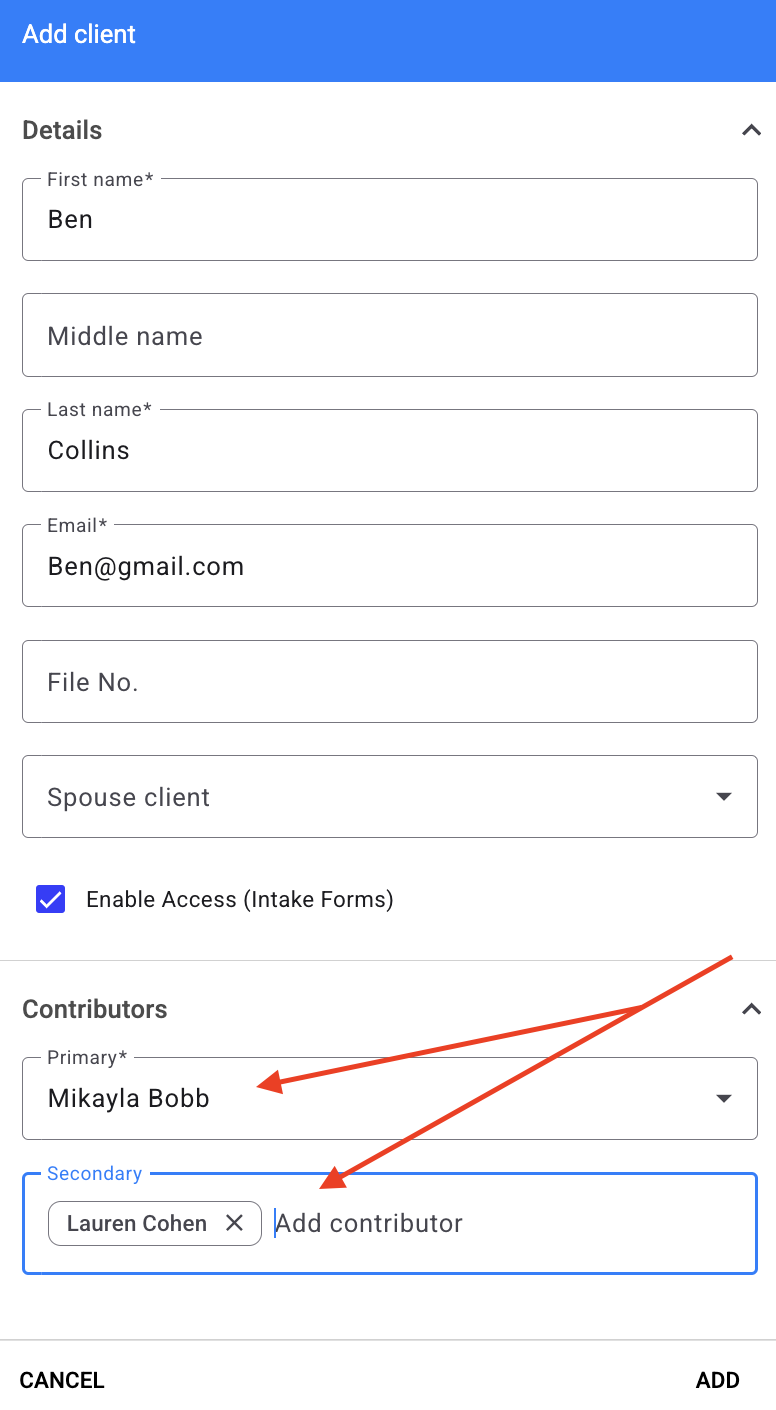Collapse the Contributors section chevron

tap(751, 1009)
